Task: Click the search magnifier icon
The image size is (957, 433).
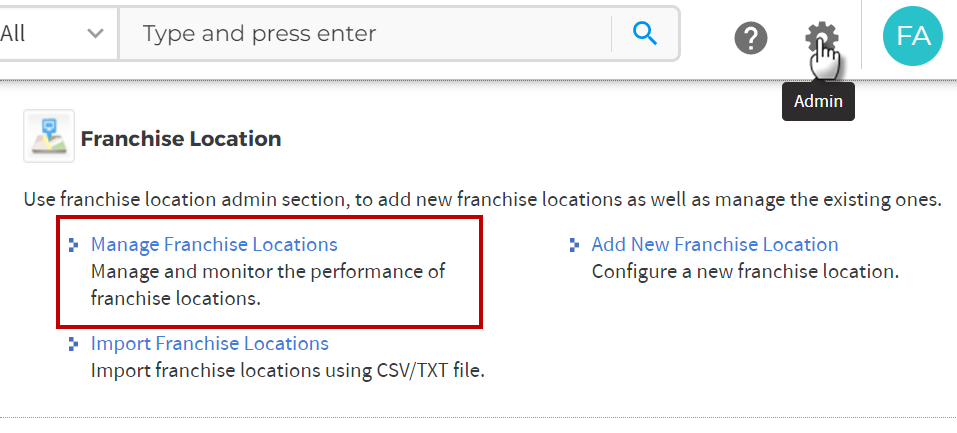Action: [645, 33]
